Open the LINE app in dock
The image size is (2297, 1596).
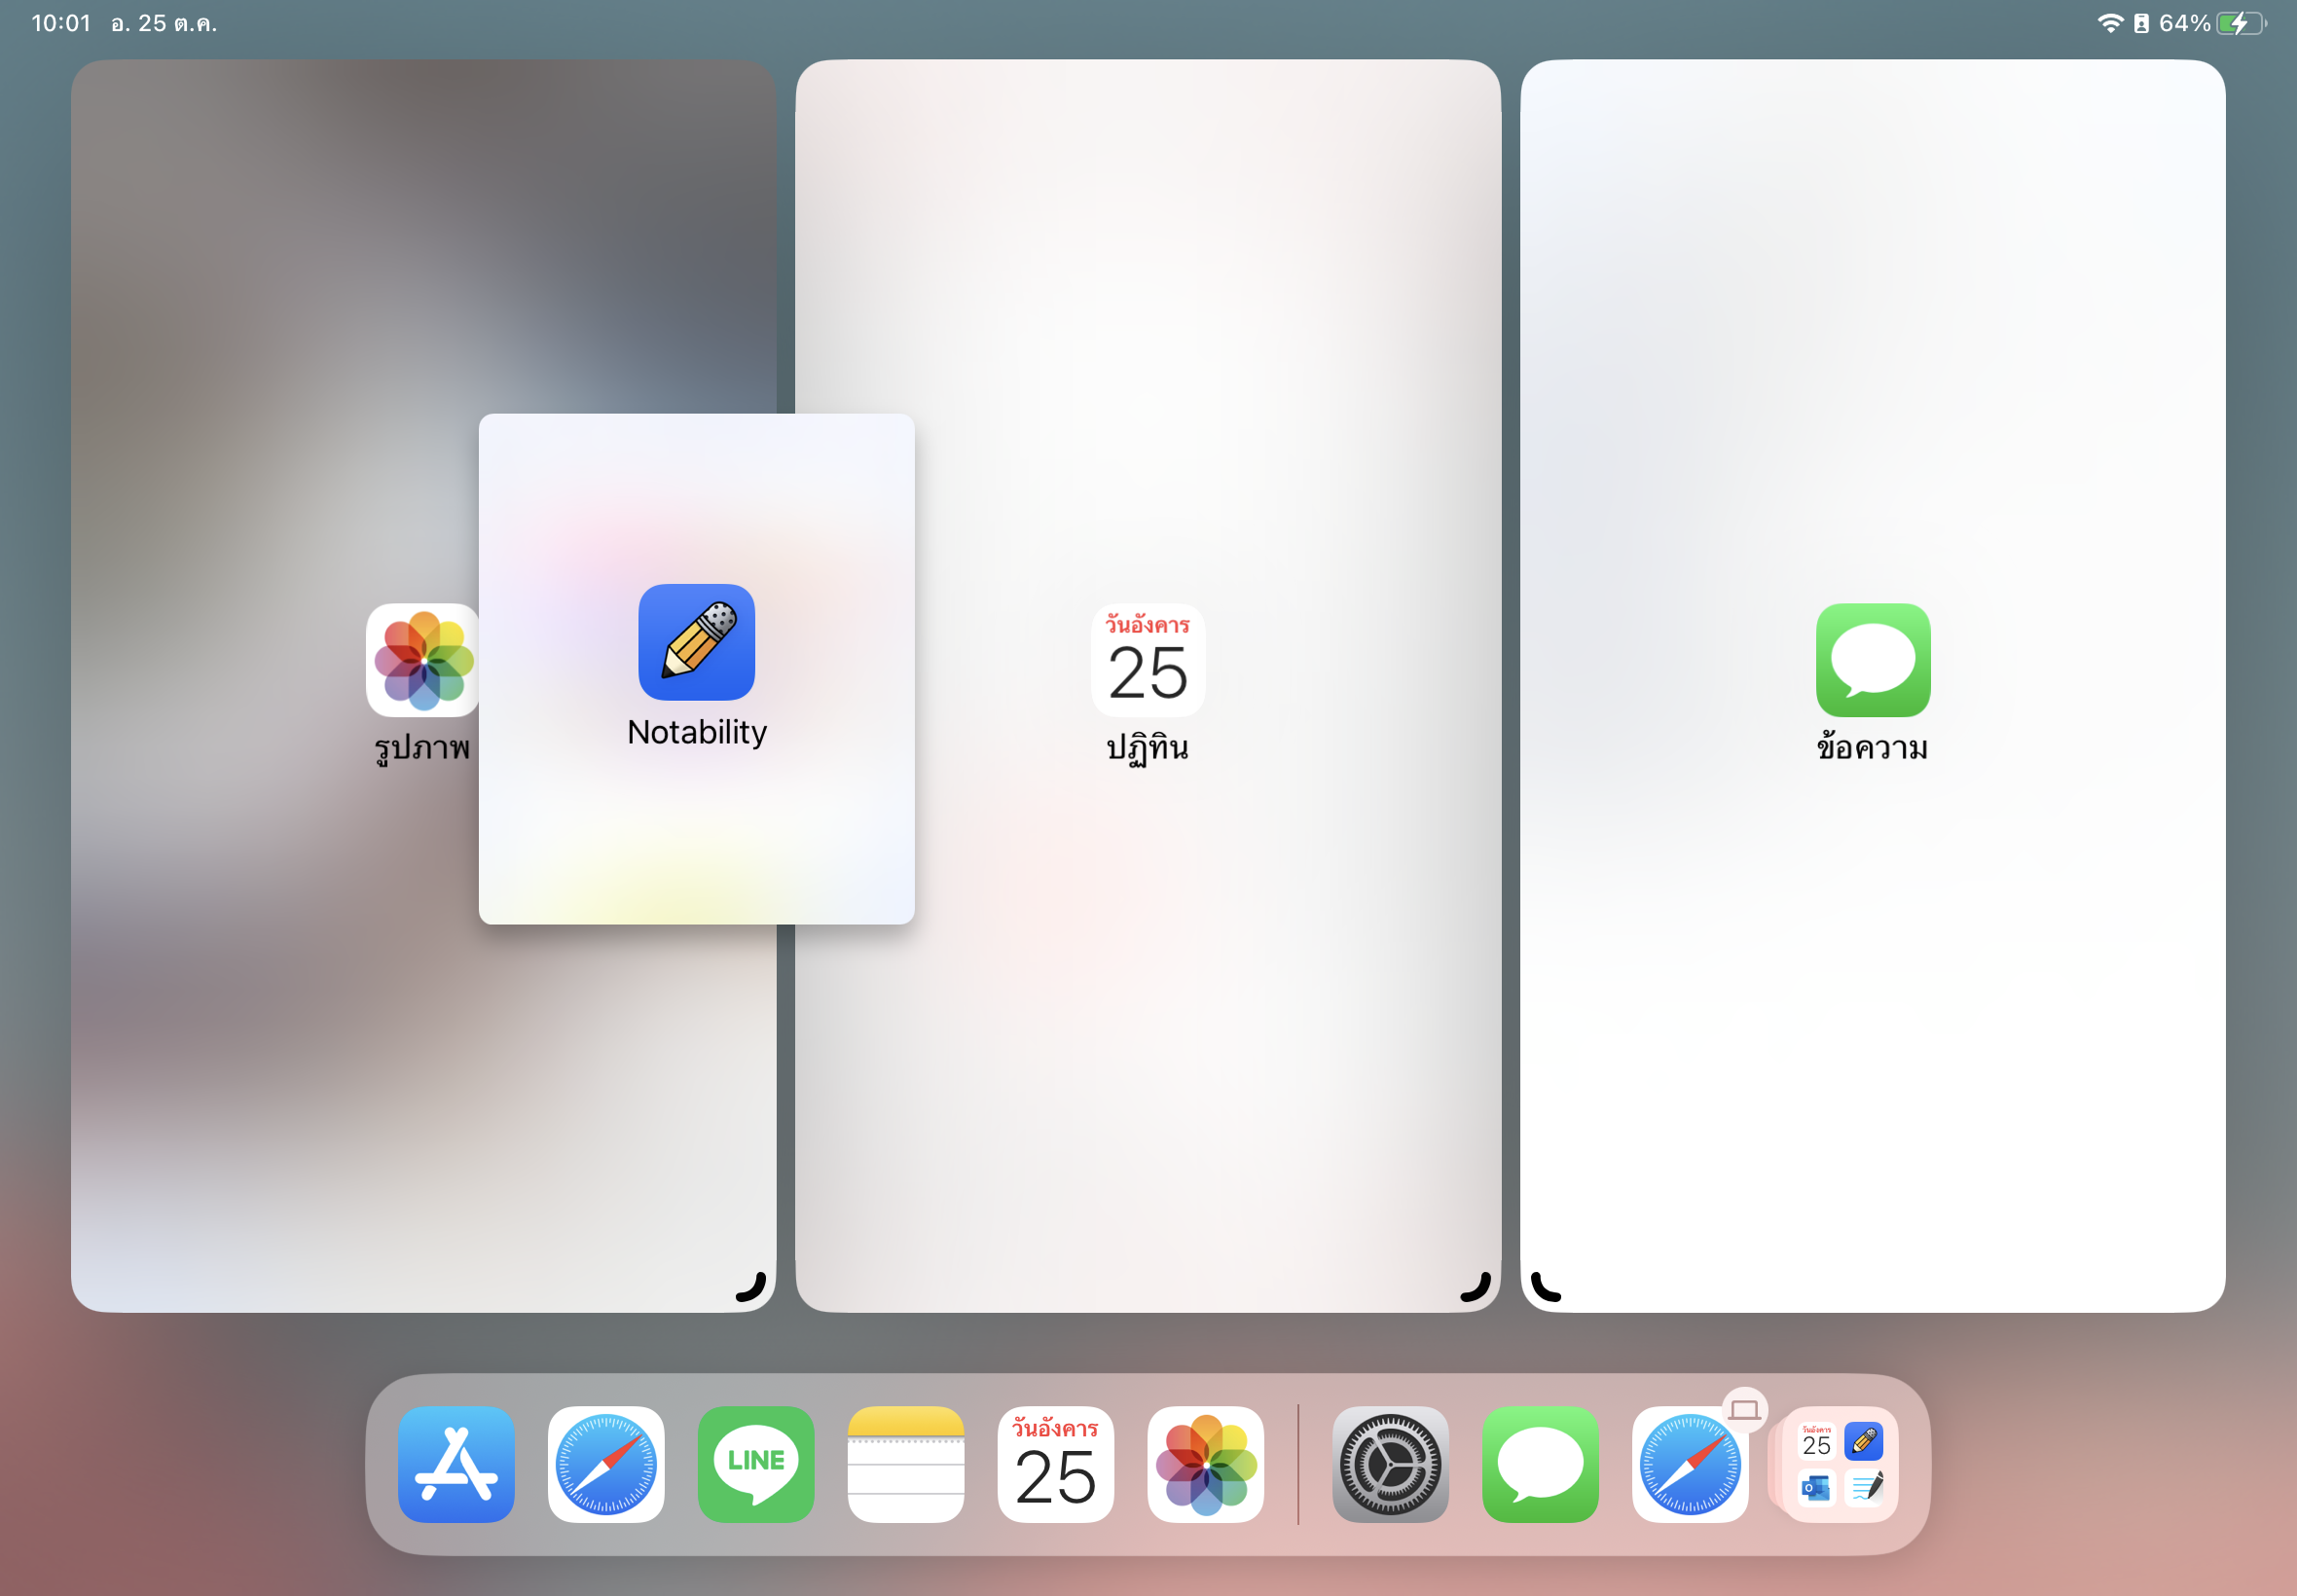pyautogui.click(x=756, y=1464)
